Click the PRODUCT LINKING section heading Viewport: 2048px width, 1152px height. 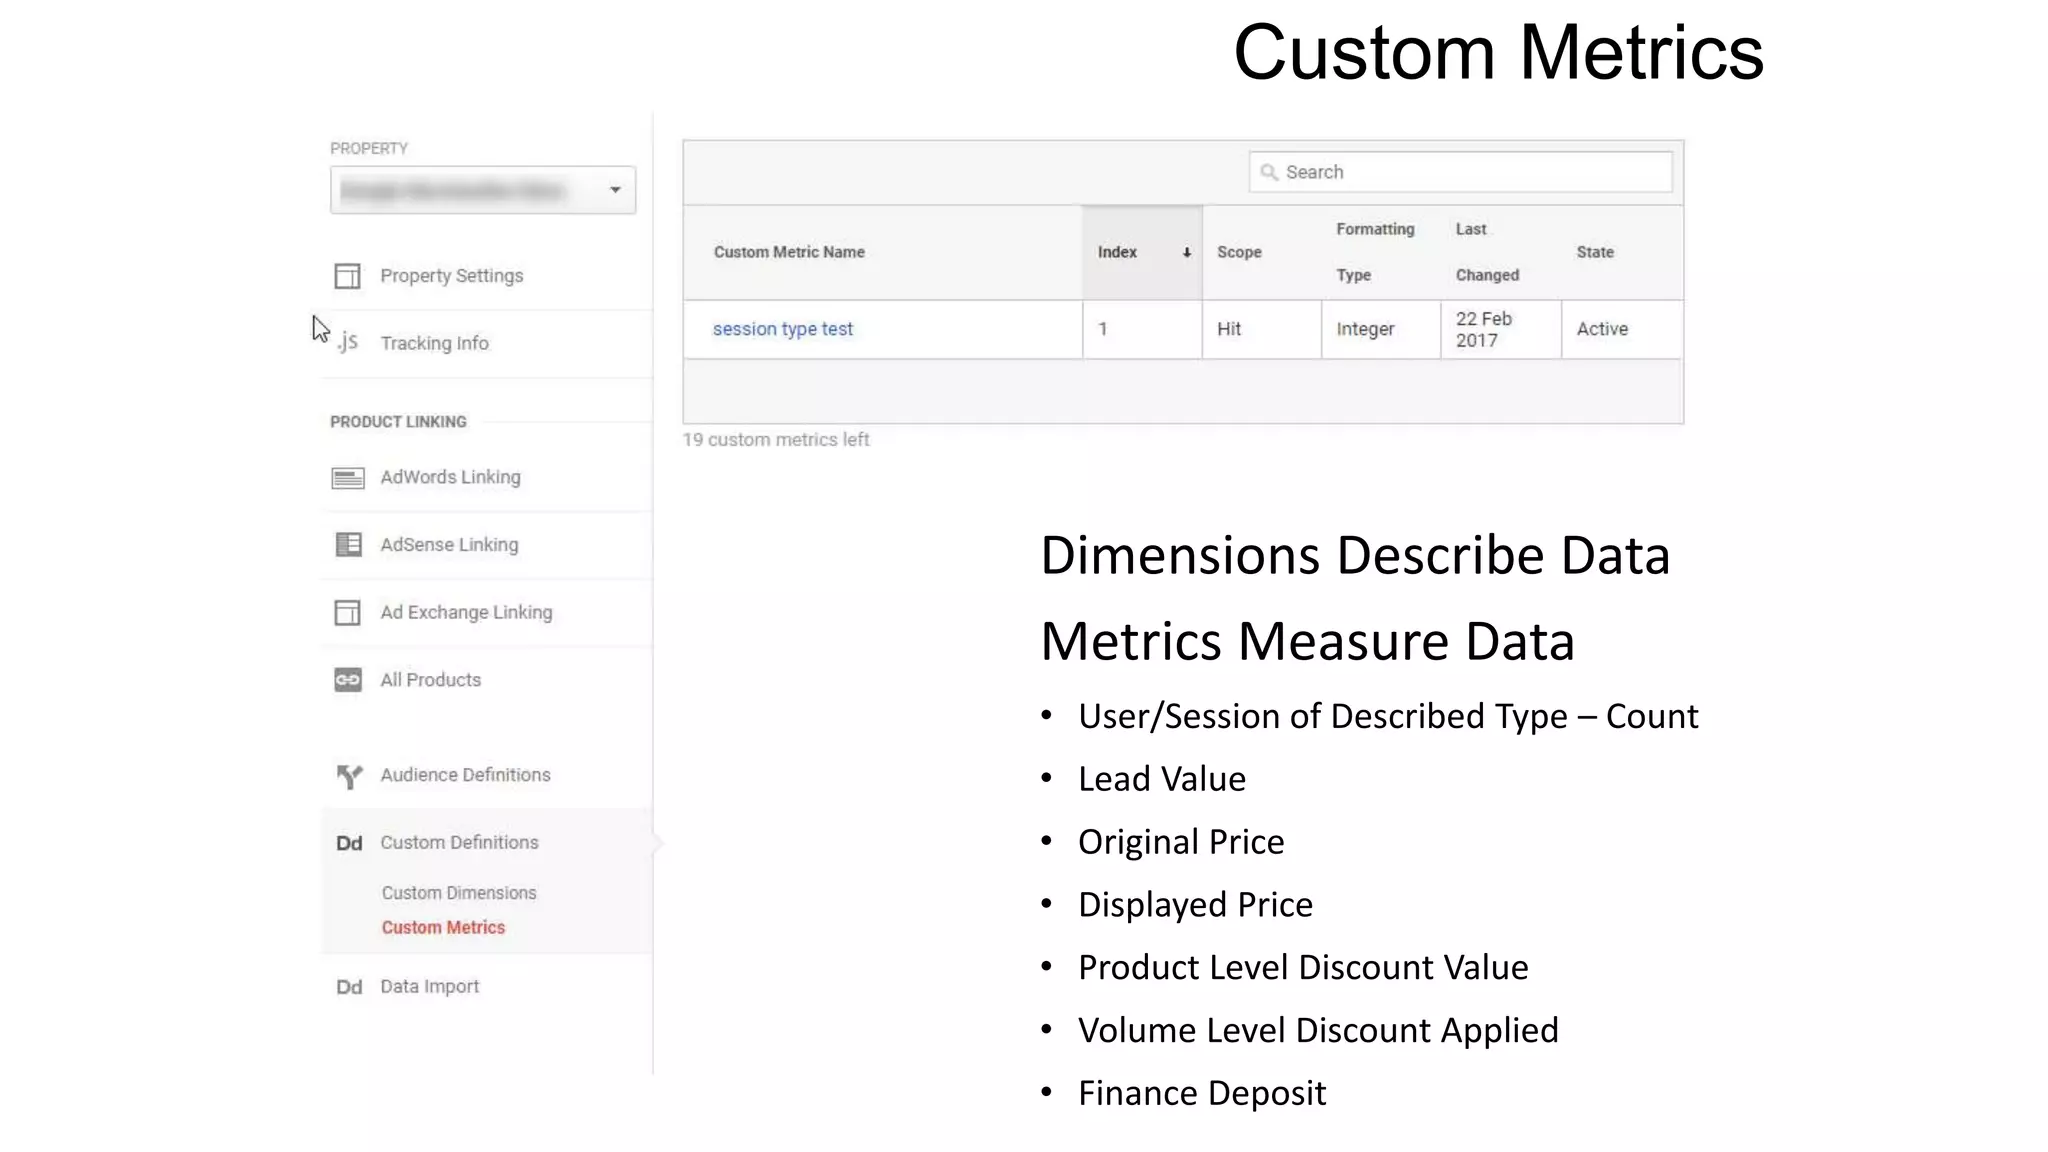(x=398, y=422)
